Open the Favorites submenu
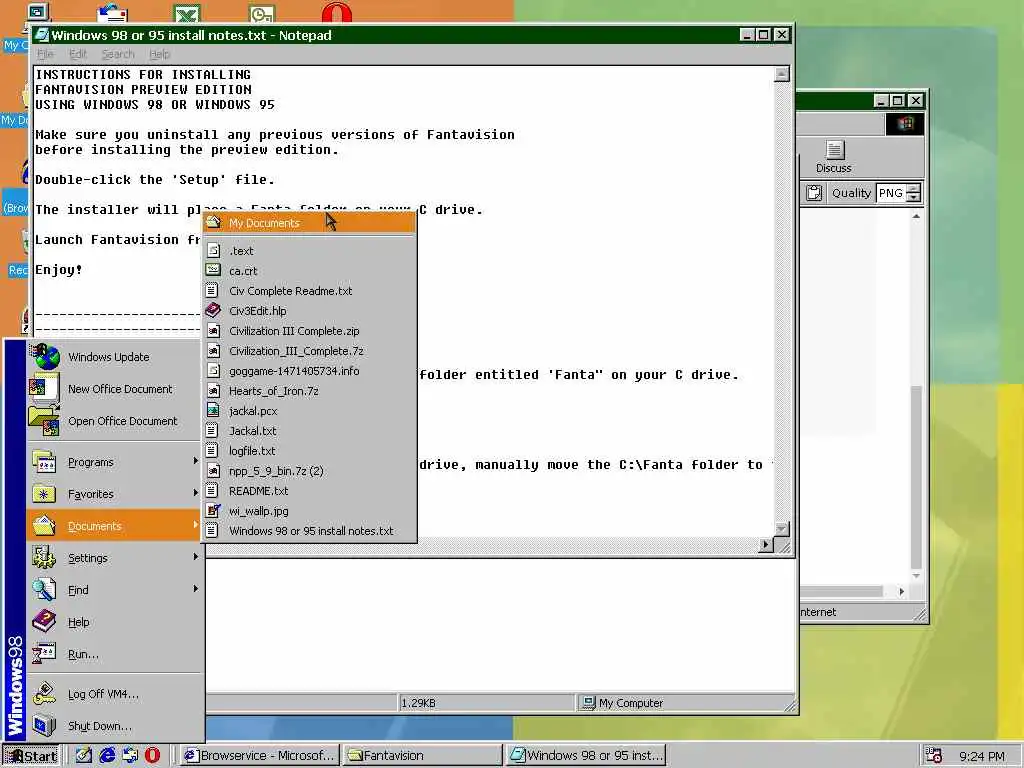Image resolution: width=1024 pixels, height=768 pixels. 114,494
